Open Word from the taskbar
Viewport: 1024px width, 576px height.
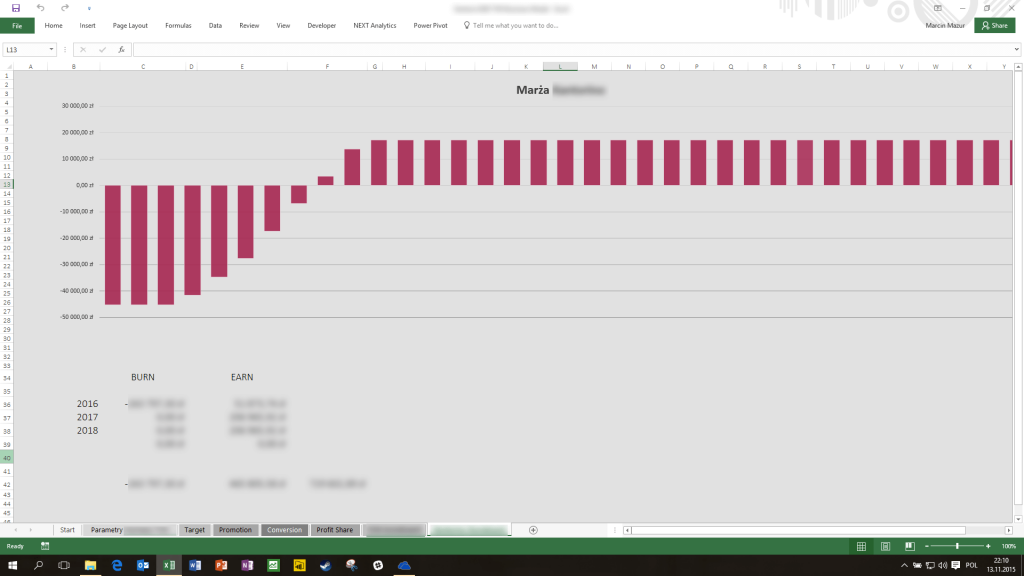click(194, 566)
